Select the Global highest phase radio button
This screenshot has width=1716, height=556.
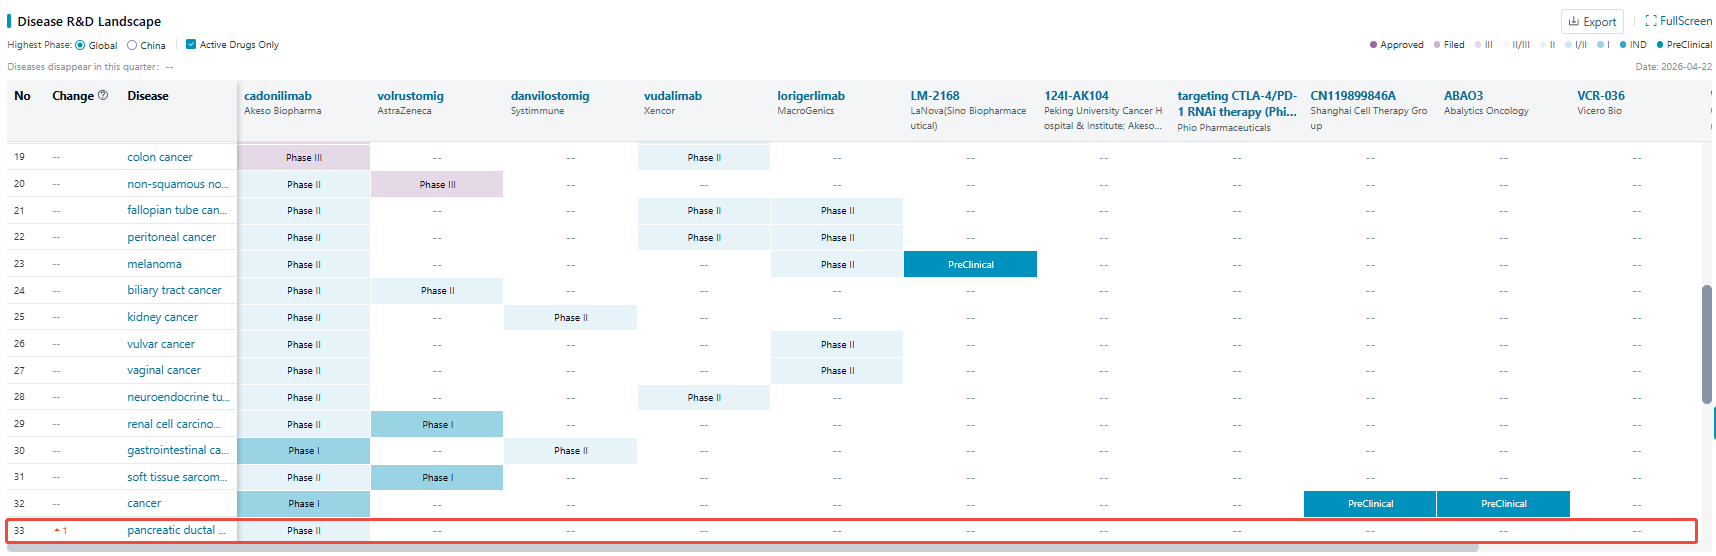coord(80,45)
